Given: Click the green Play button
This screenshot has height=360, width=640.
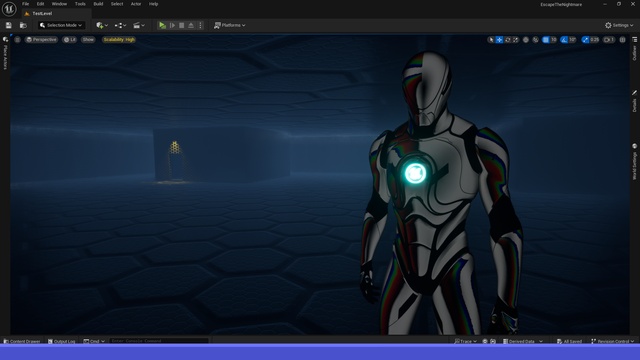Looking at the screenshot, I should [x=162, y=25].
